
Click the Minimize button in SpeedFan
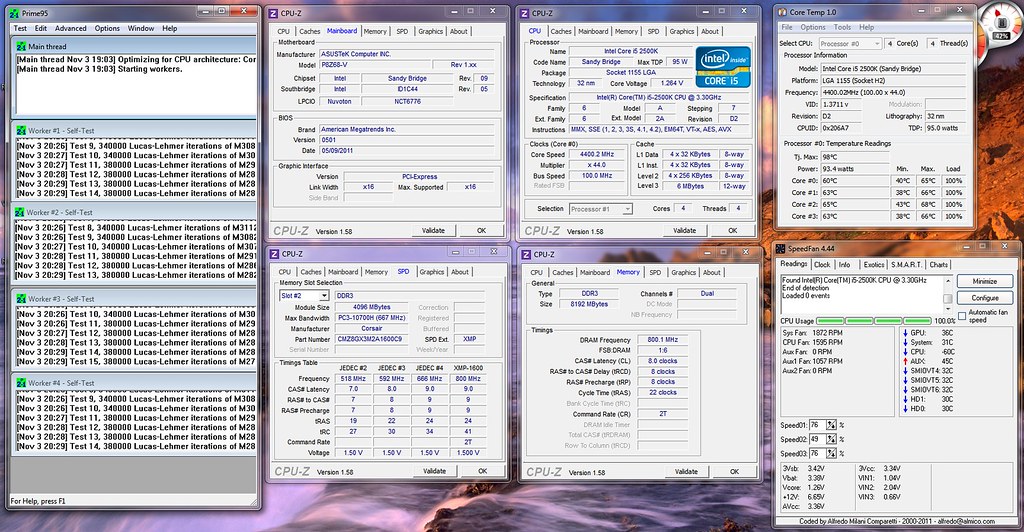point(985,281)
